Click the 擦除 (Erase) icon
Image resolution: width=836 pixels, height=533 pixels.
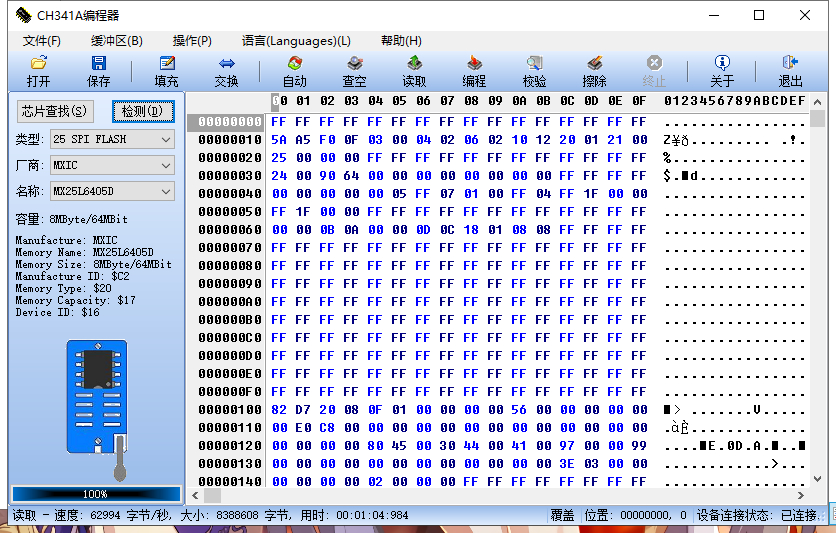tap(594, 63)
